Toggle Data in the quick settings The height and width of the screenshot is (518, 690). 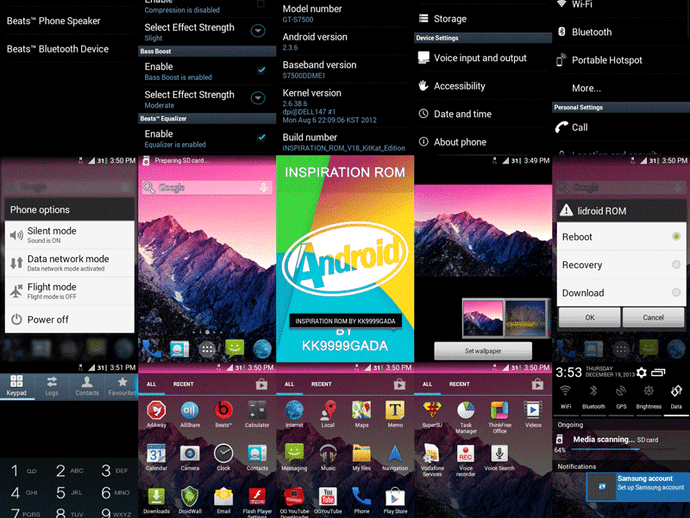pyautogui.click(x=676, y=397)
